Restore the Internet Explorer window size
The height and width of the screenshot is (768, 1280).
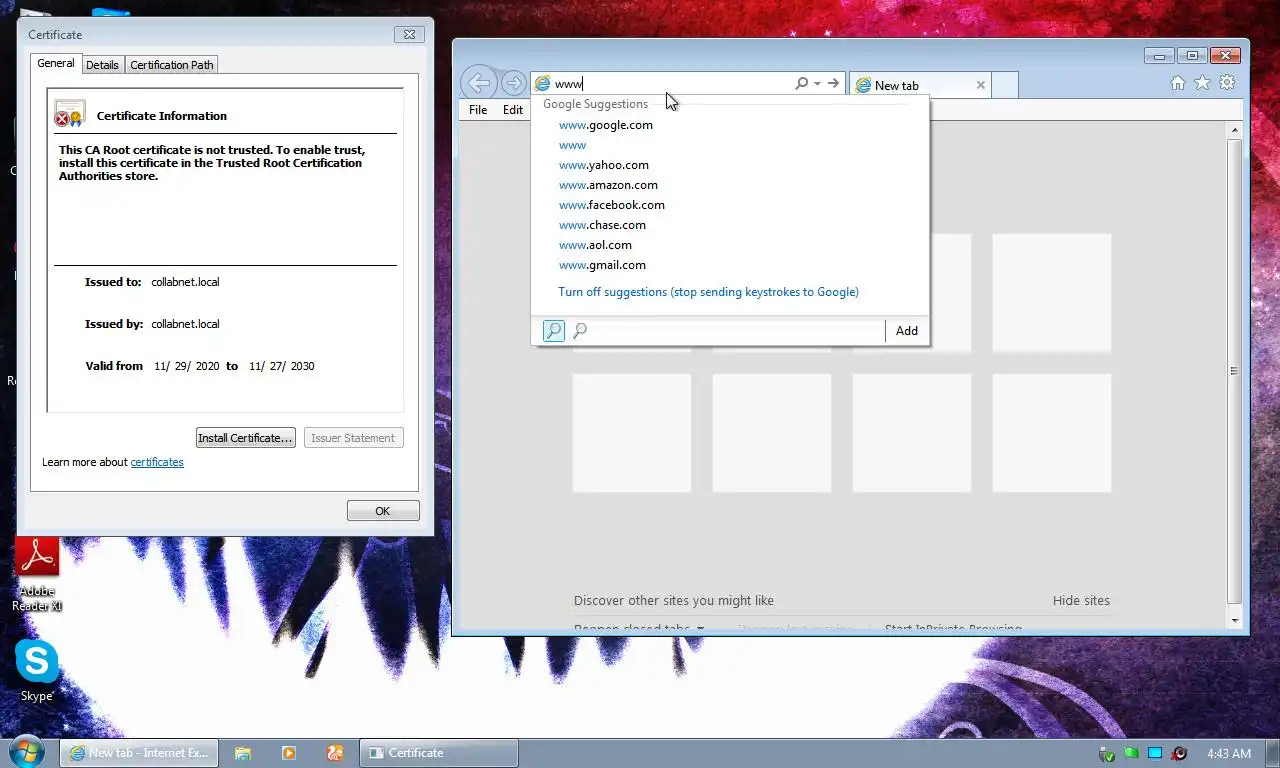(1192, 55)
